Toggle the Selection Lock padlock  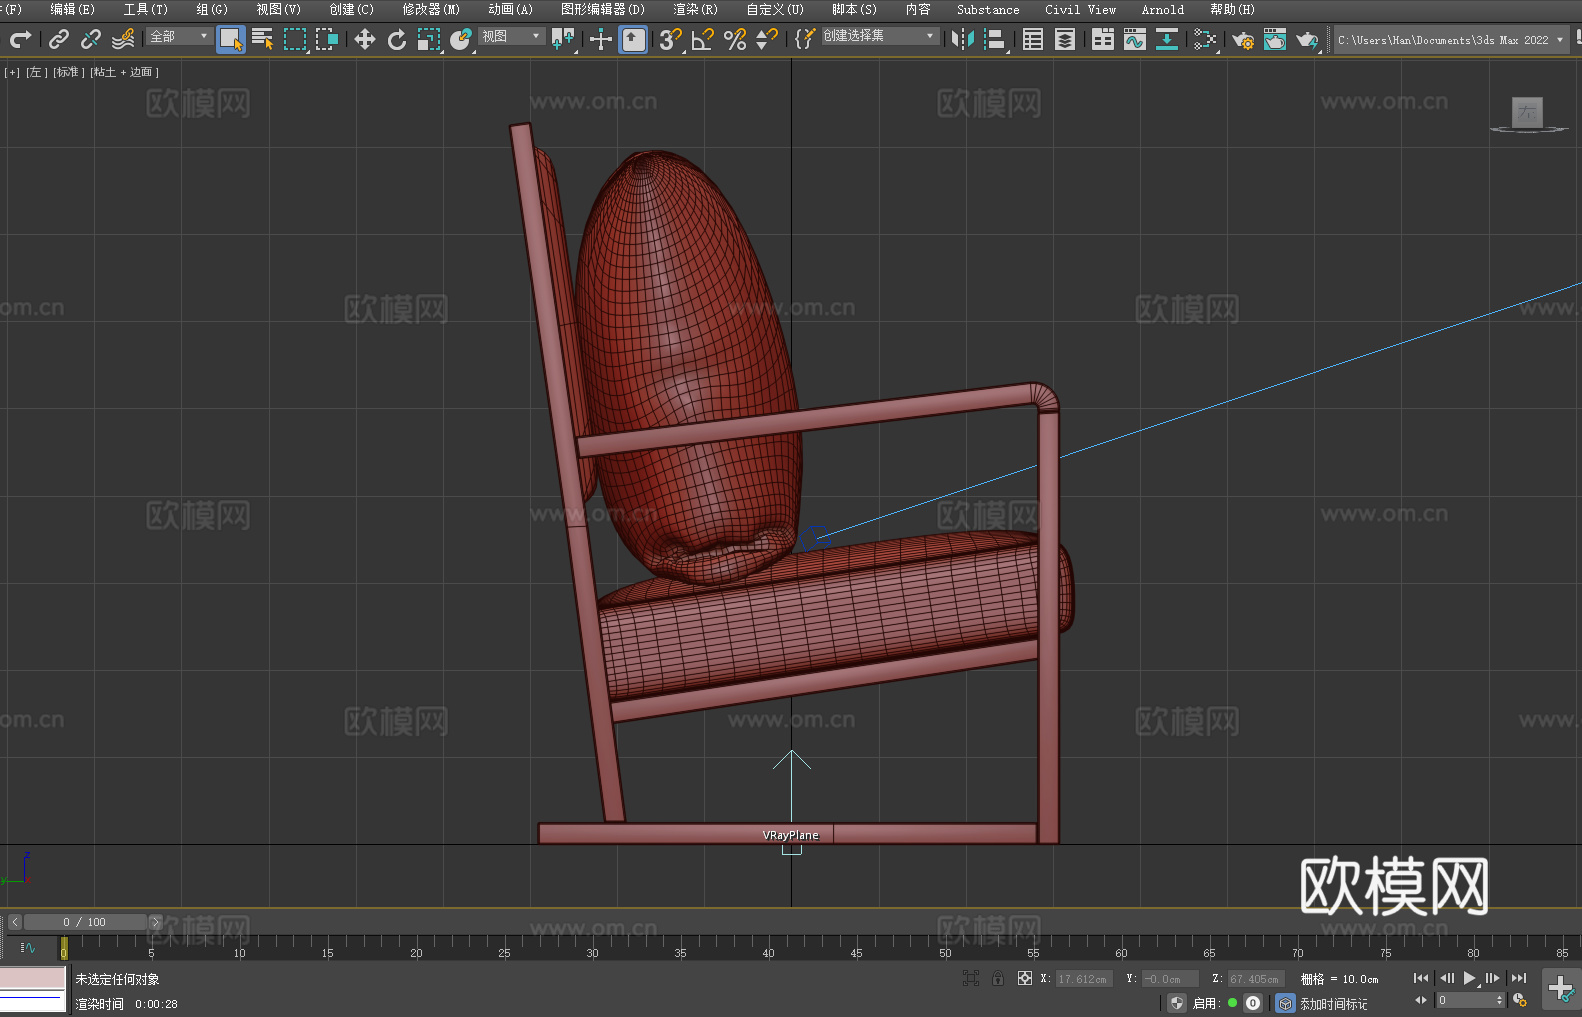[x=998, y=978]
